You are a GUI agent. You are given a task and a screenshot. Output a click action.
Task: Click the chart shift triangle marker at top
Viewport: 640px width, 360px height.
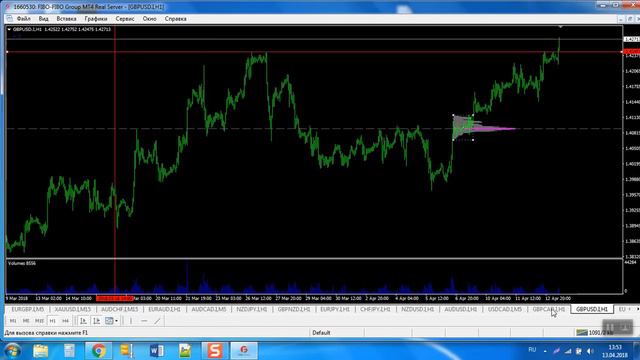(x=560, y=27)
